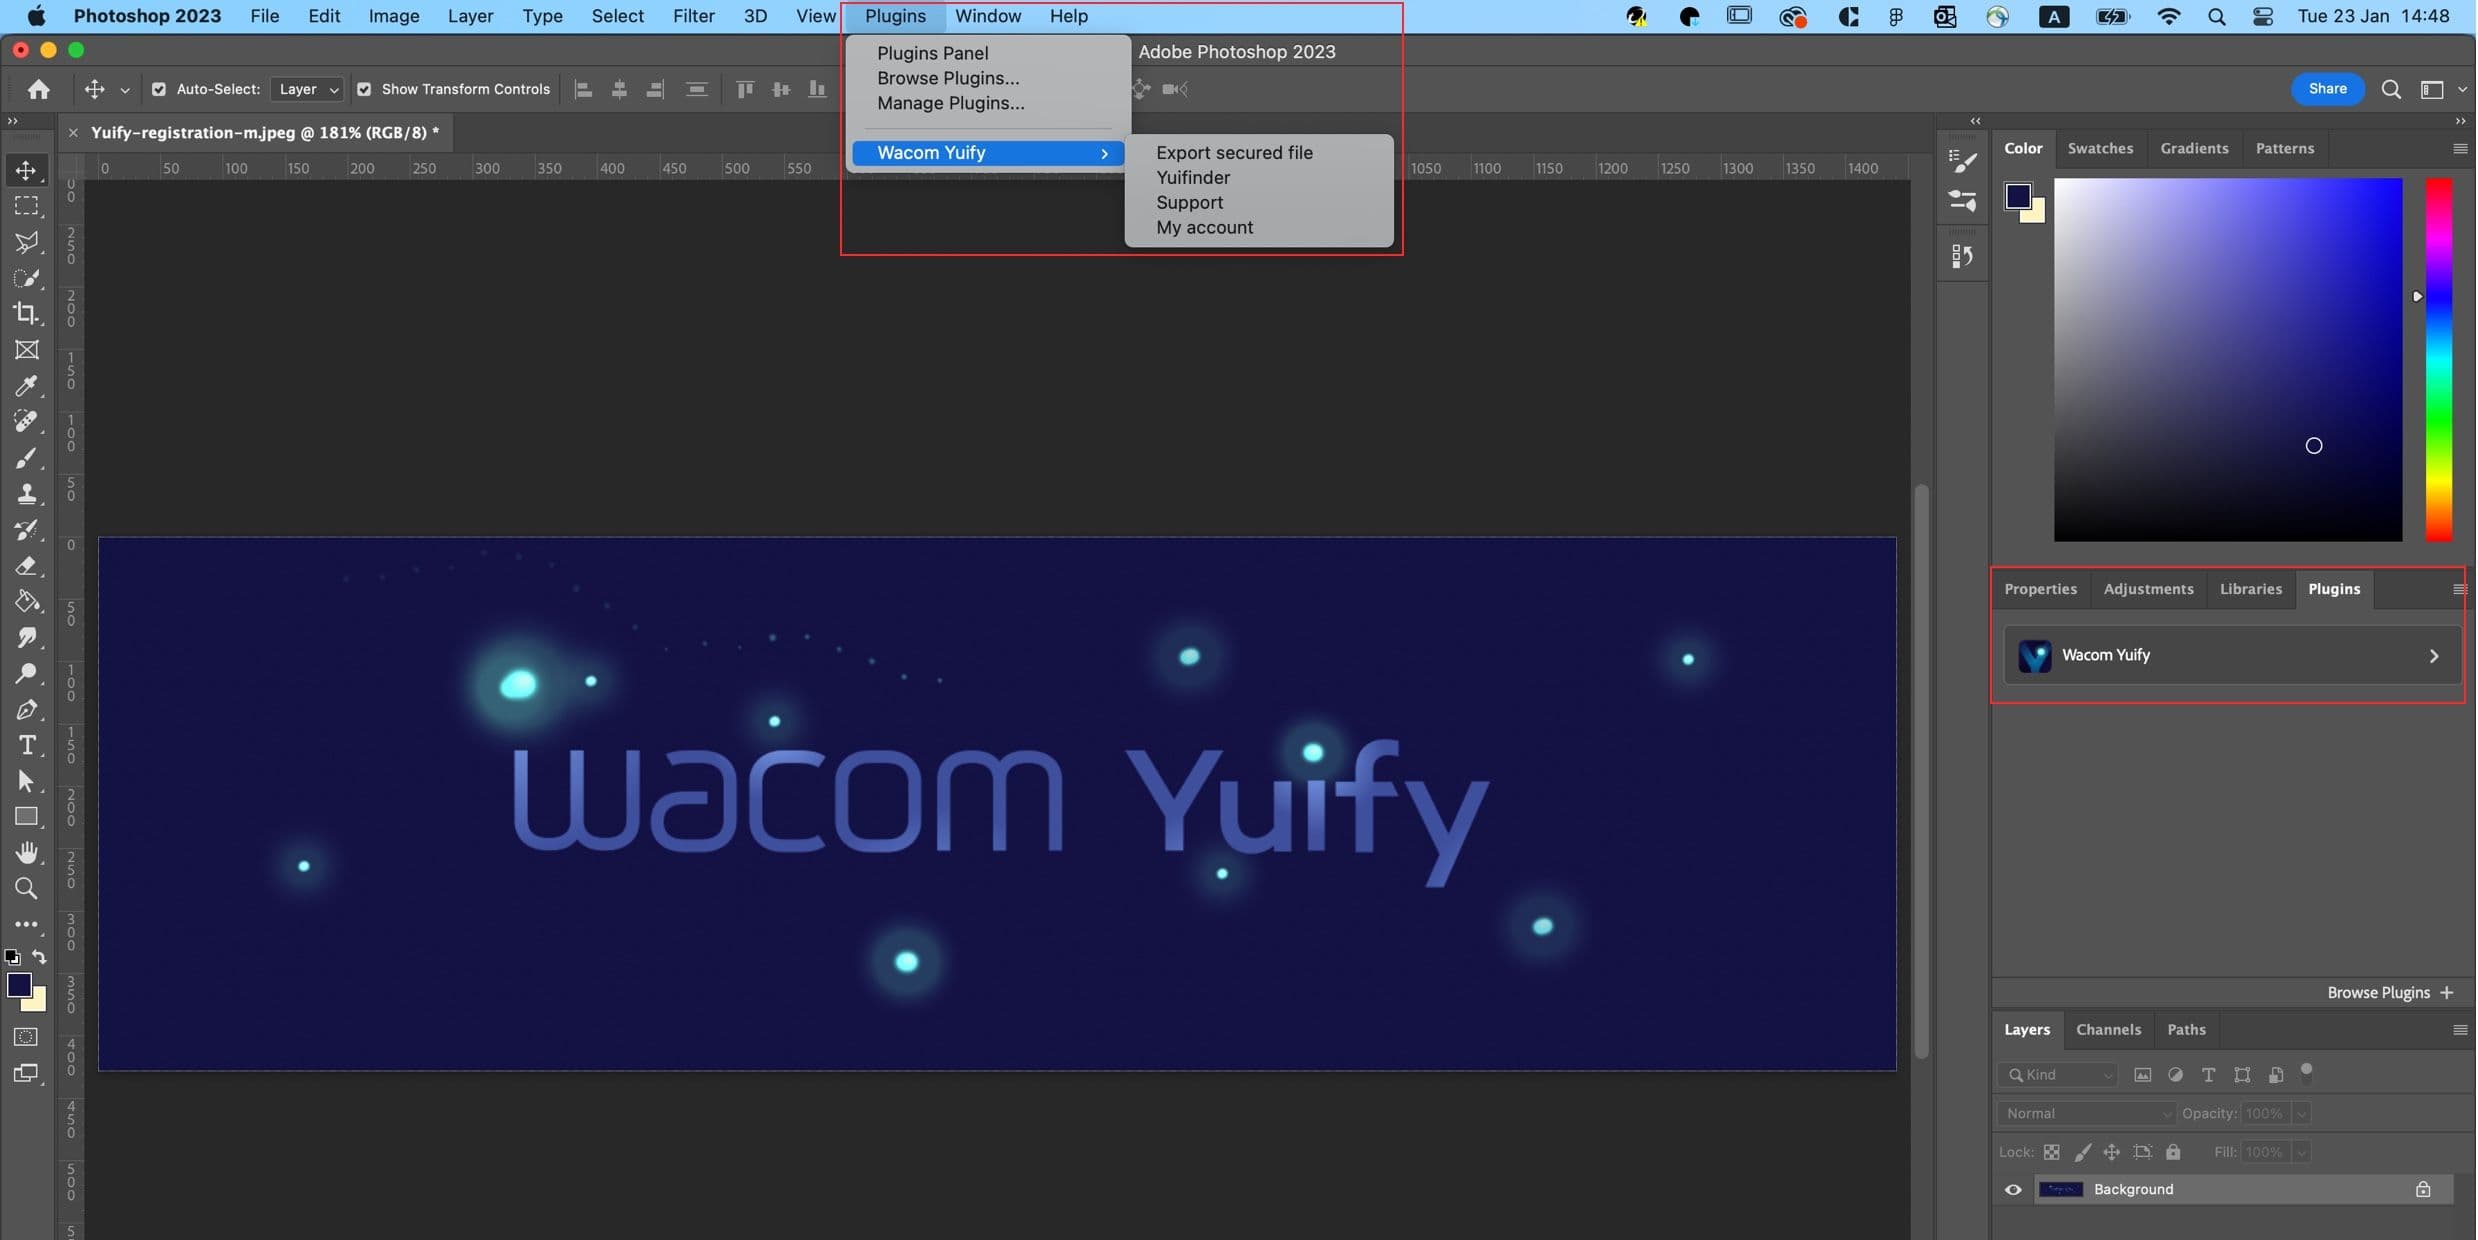Viewport: 2478px width, 1240px height.
Task: Choose Manage Plugins menu entry
Action: (x=951, y=103)
